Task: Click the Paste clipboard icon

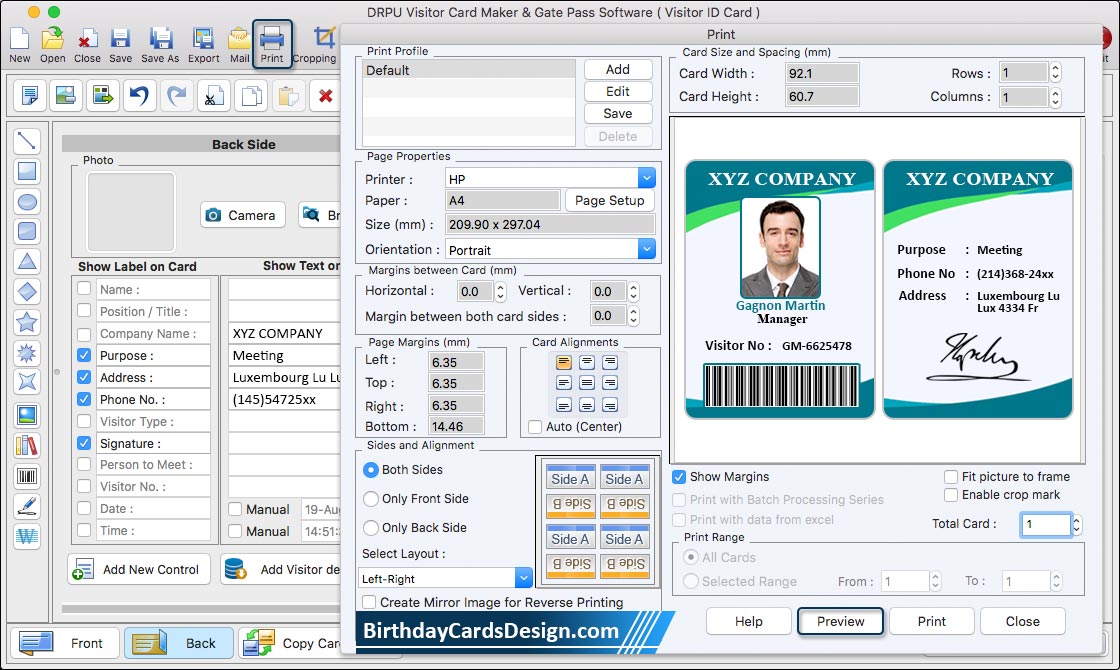Action: tap(288, 95)
